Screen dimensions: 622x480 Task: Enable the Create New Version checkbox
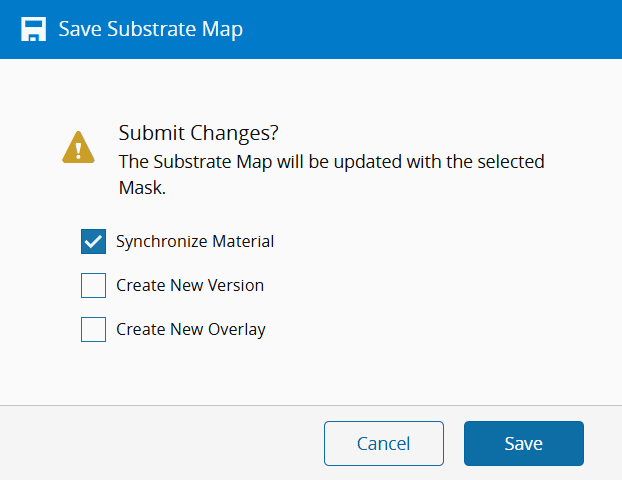click(x=94, y=285)
